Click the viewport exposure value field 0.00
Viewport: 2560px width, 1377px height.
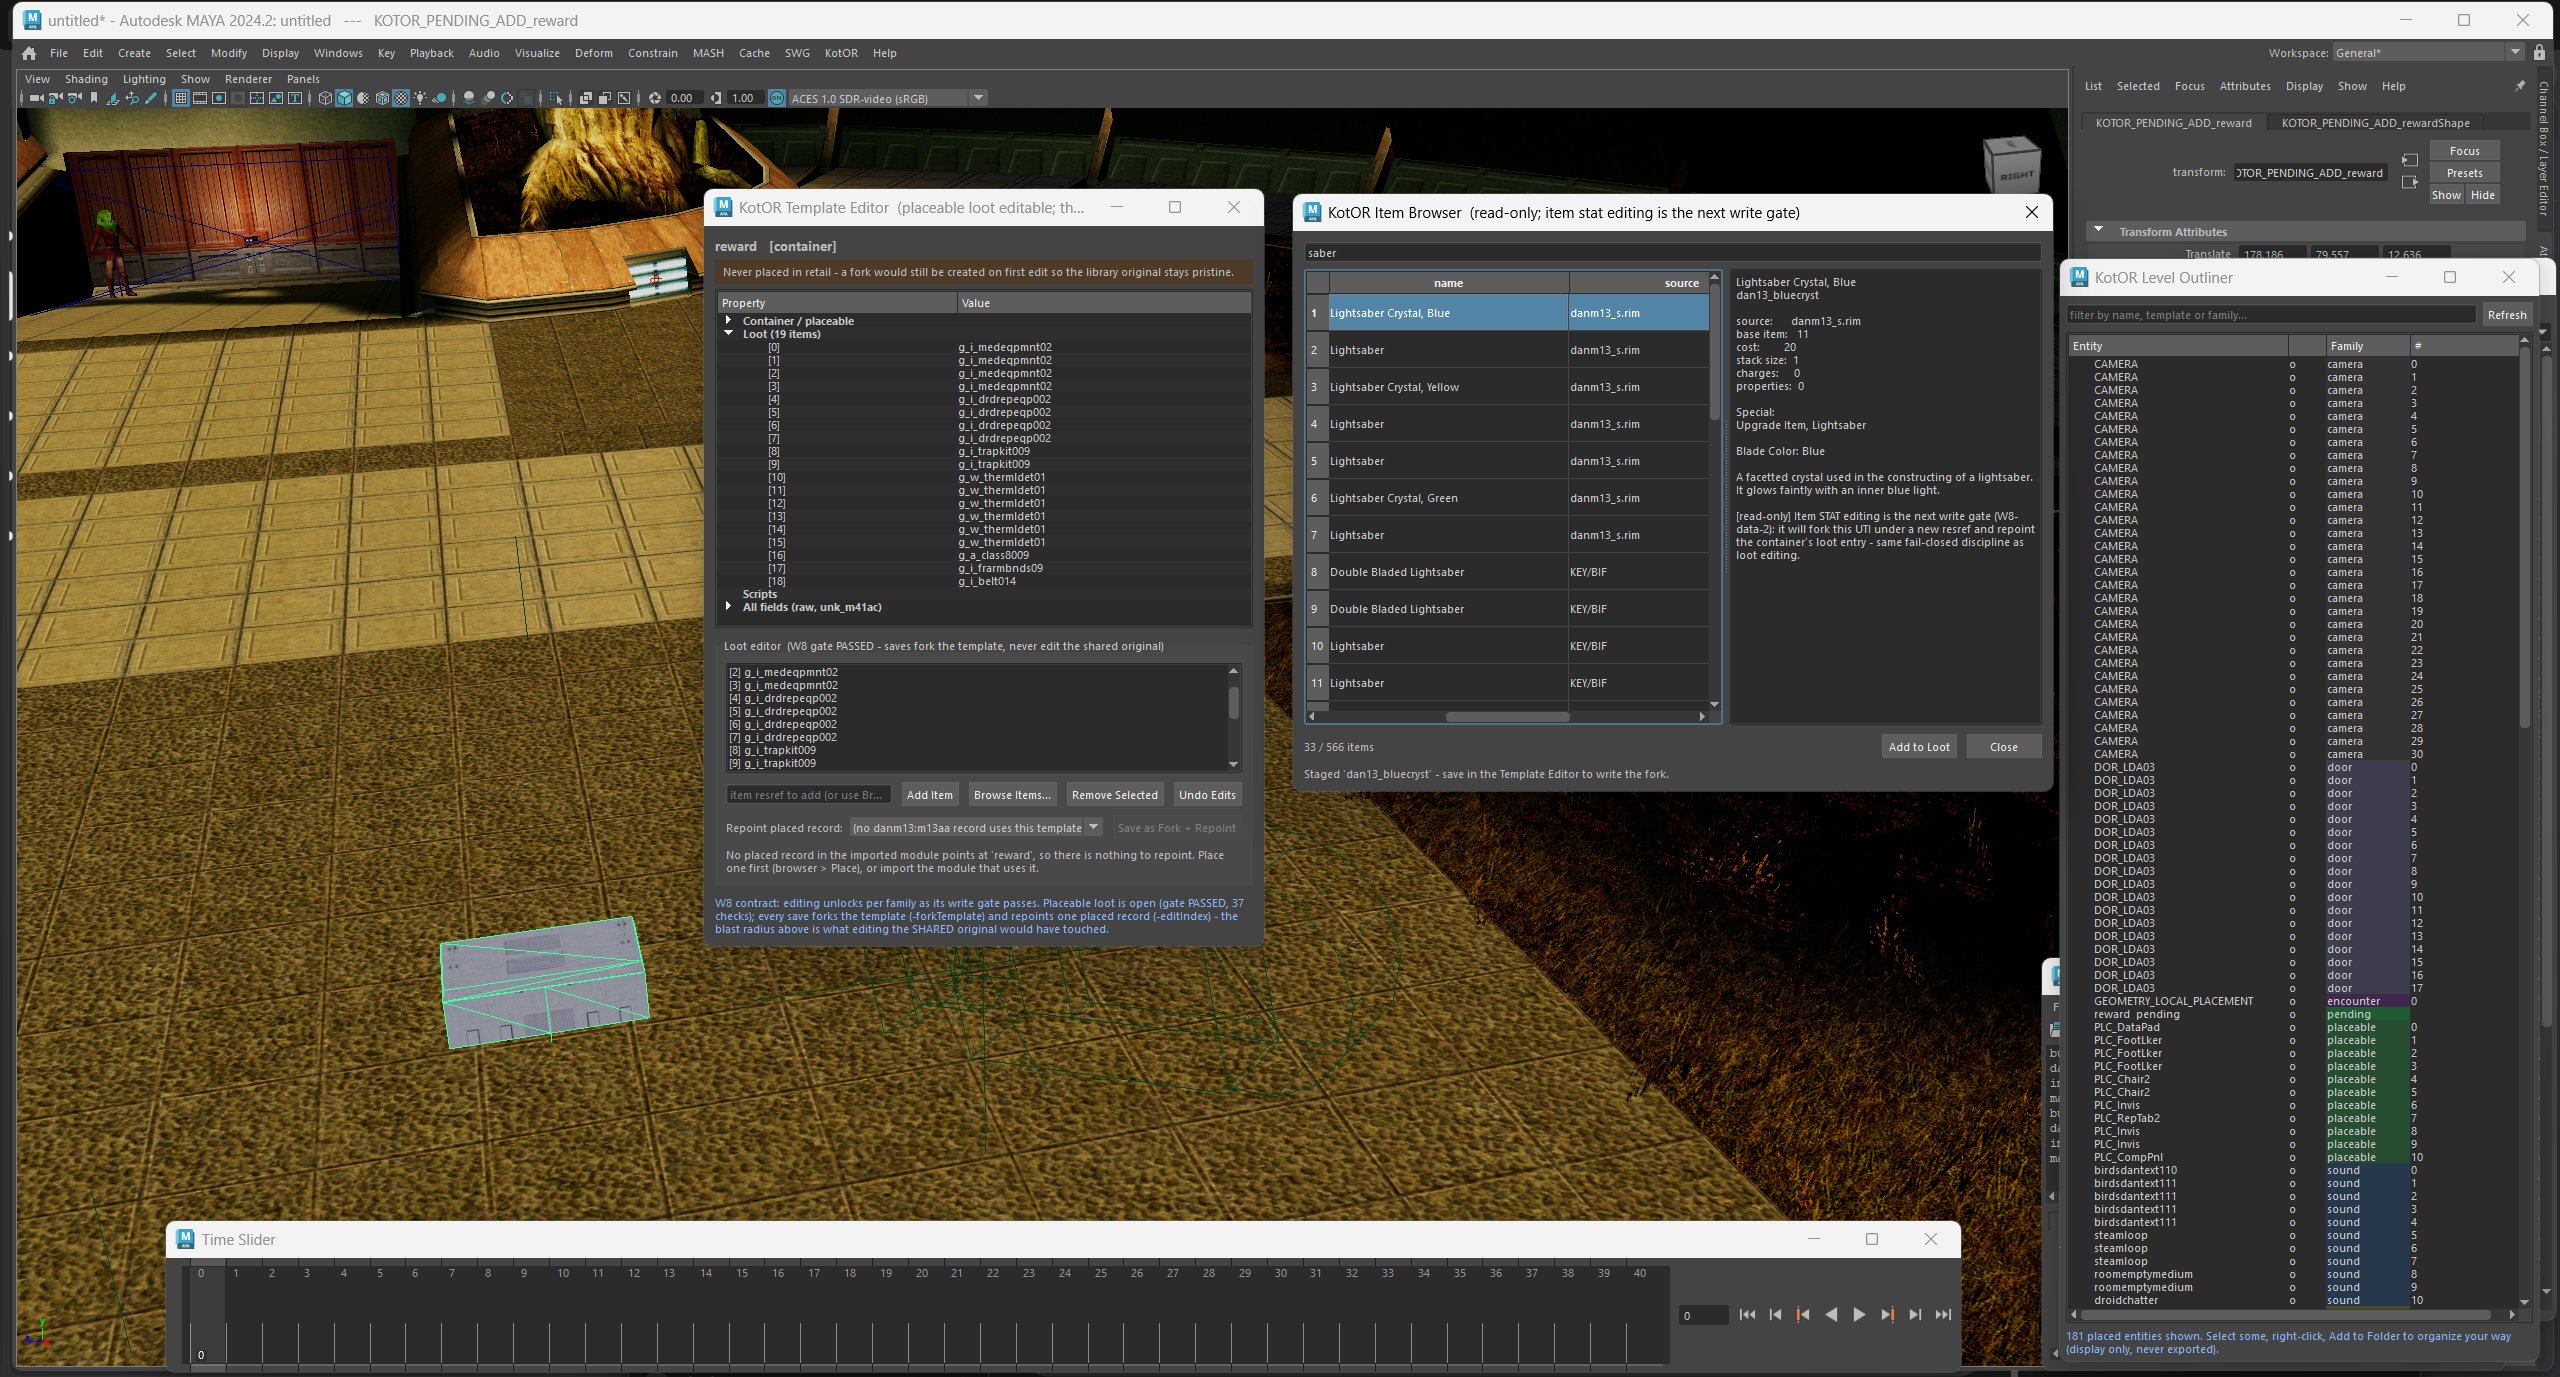(684, 98)
